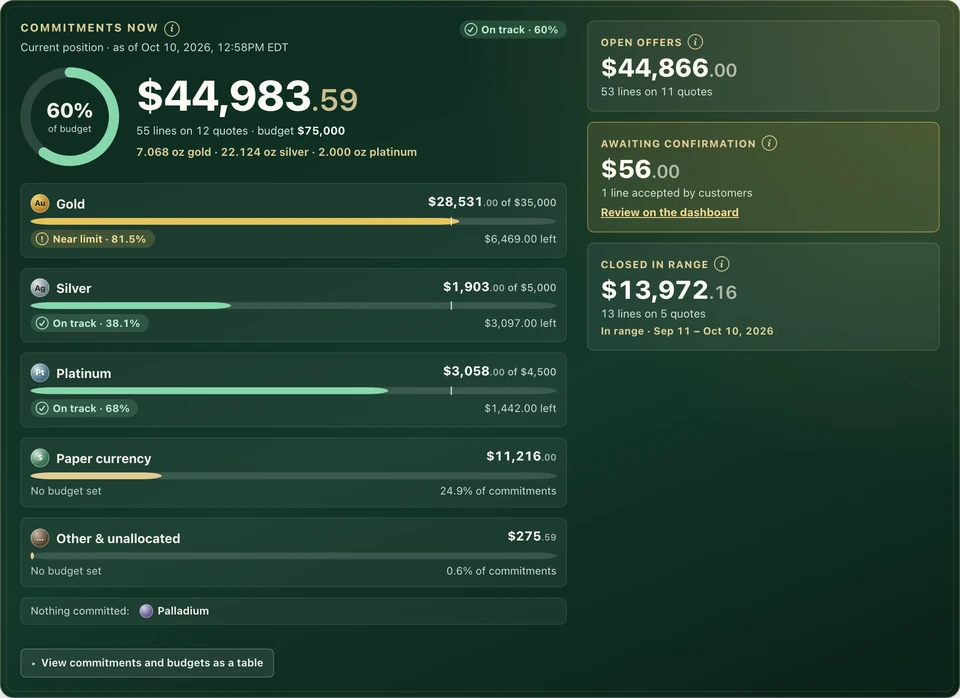Click the info icon next to Open Offers

tap(695, 42)
